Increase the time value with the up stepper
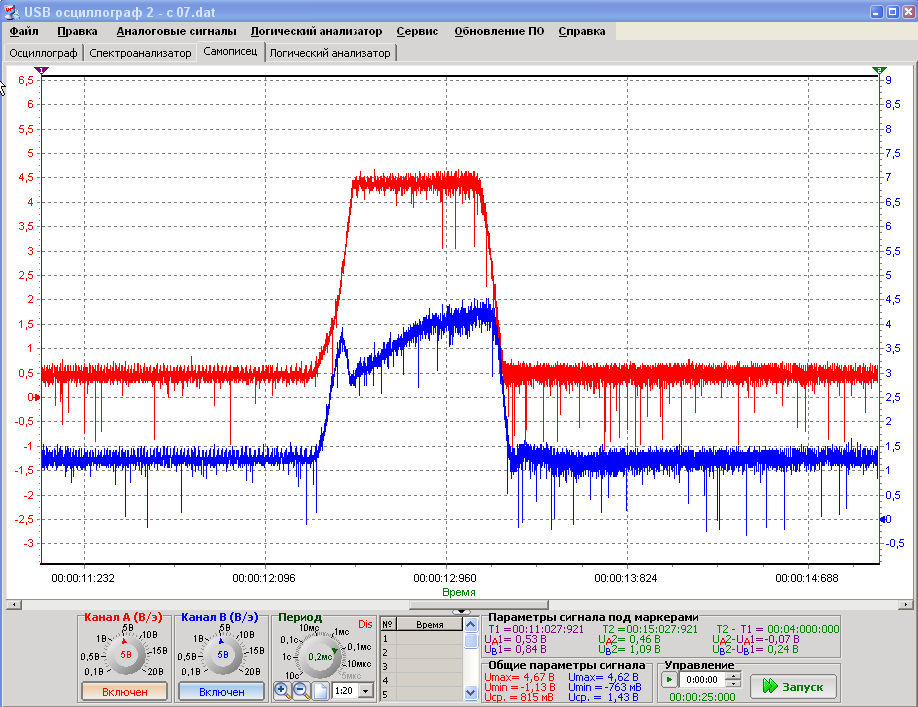 [733, 676]
